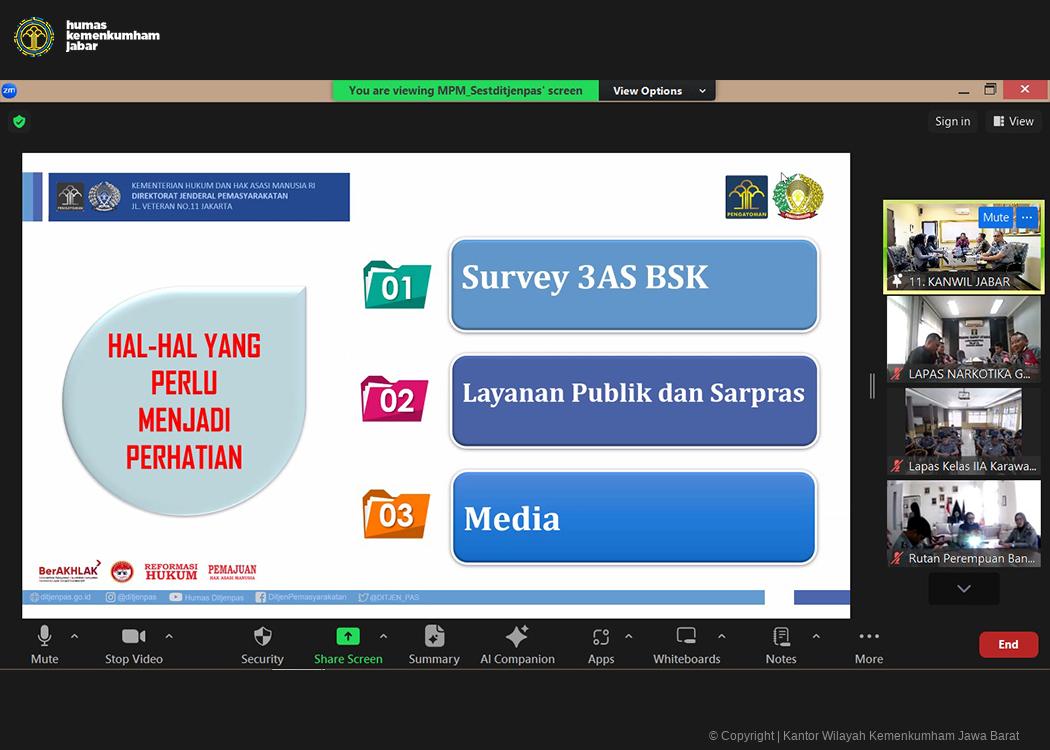The width and height of the screenshot is (1050, 750).
Task: Open the View Options dropdown
Action: [658, 91]
